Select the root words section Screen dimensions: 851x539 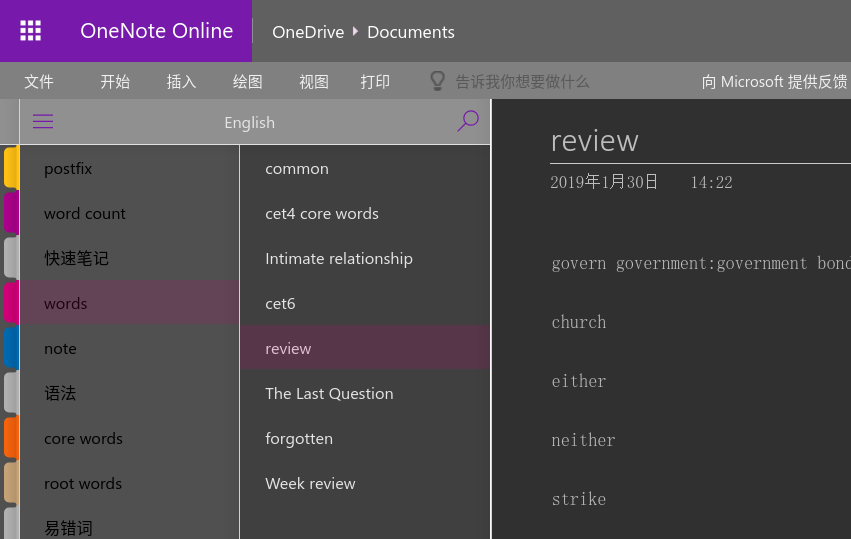click(x=129, y=483)
